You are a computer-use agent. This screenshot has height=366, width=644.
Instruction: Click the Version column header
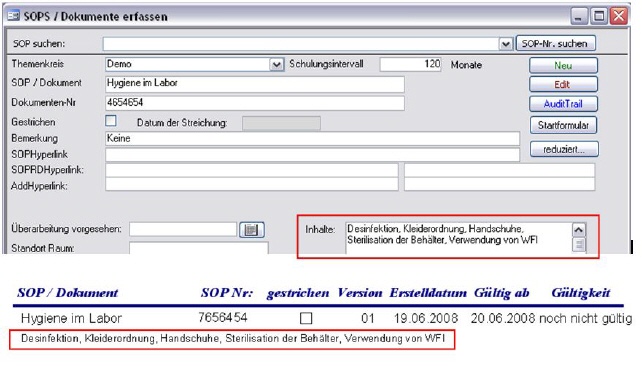click(360, 293)
